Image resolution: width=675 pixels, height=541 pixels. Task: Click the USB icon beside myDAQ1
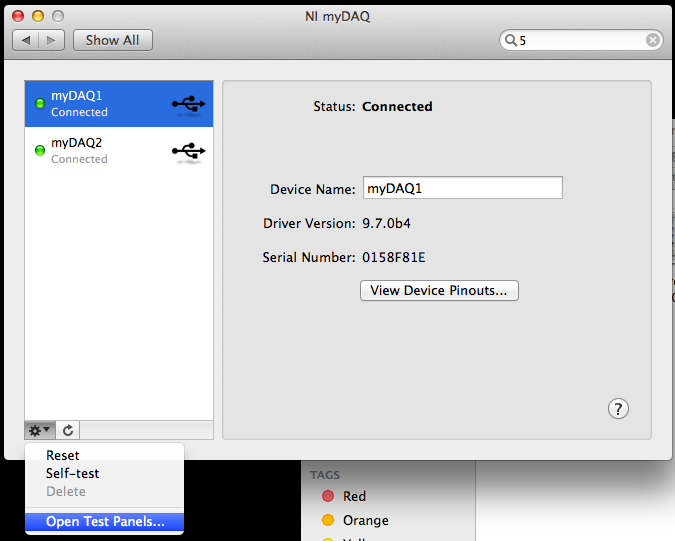coord(188,103)
